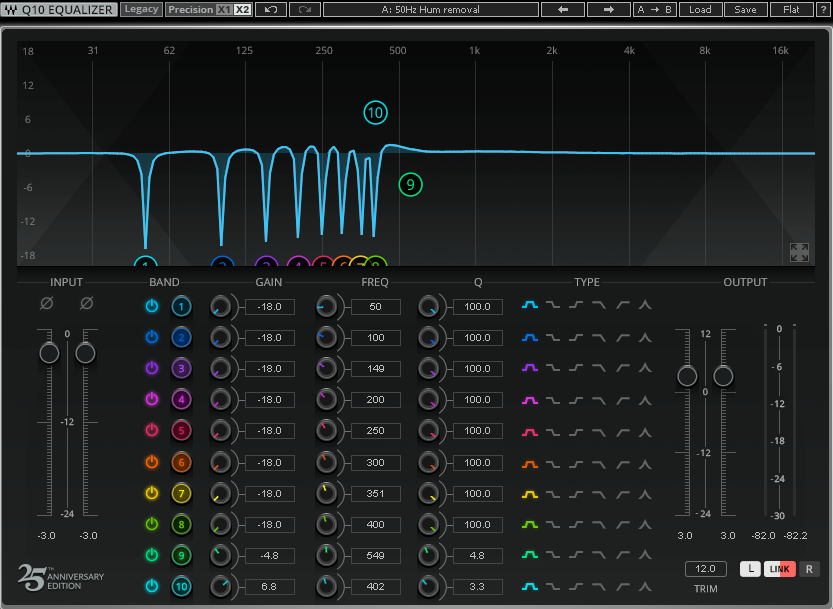Click output peak readout -82.0
The width and height of the screenshot is (833, 609).
[x=763, y=536]
